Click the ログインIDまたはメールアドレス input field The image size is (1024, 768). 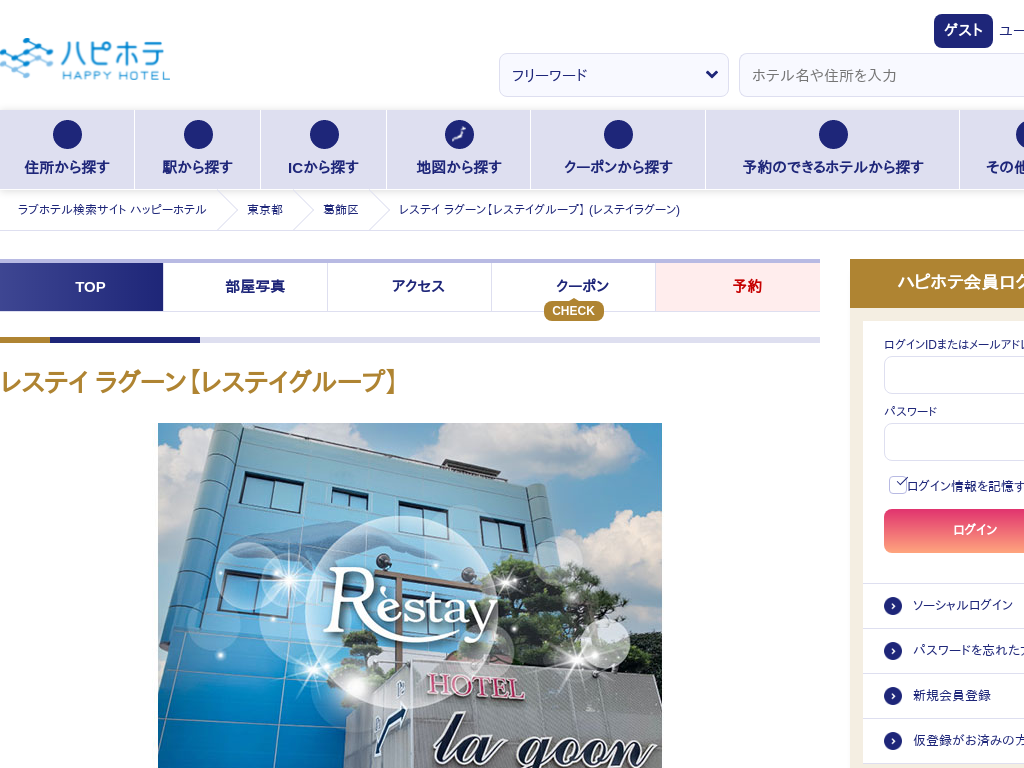[x=954, y=375]
